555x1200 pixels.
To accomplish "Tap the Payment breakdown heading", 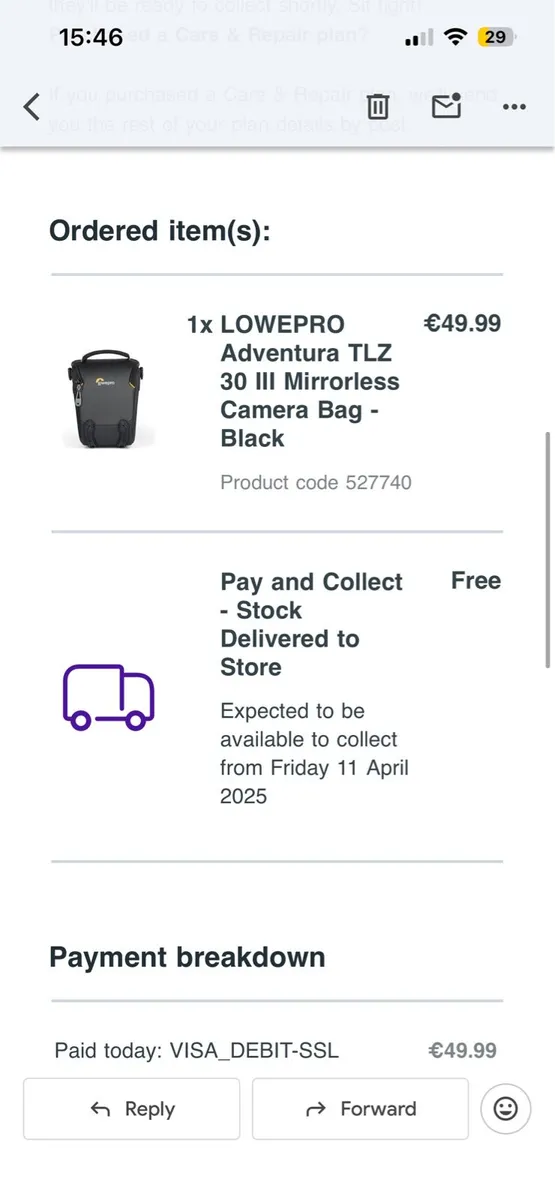I will click(187, 957).
